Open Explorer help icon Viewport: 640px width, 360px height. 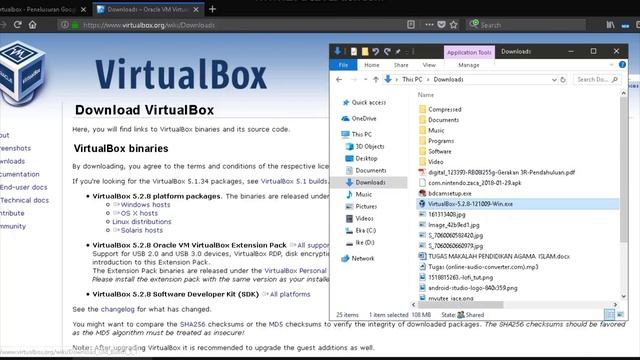pyautogui.click(x=622, y=64)
